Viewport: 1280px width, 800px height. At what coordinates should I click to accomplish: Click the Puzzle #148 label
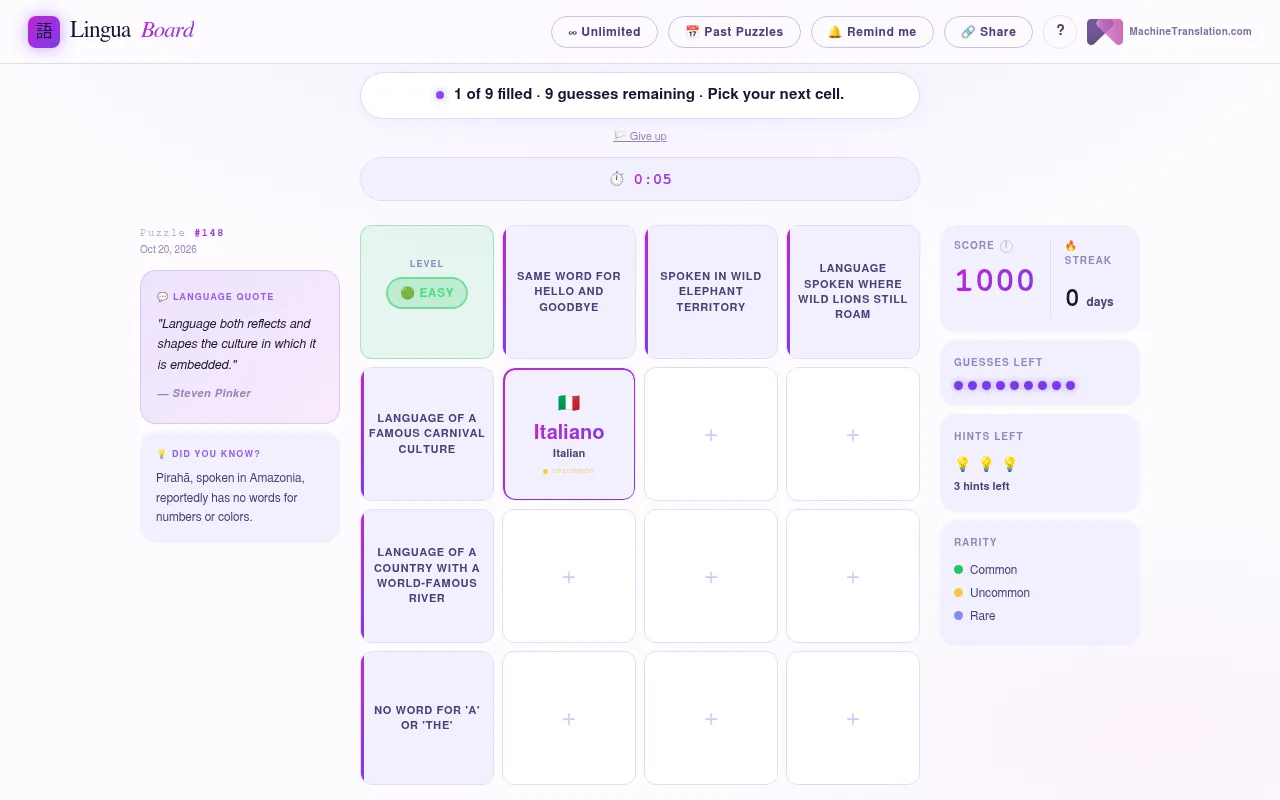(x=182, y=233)
